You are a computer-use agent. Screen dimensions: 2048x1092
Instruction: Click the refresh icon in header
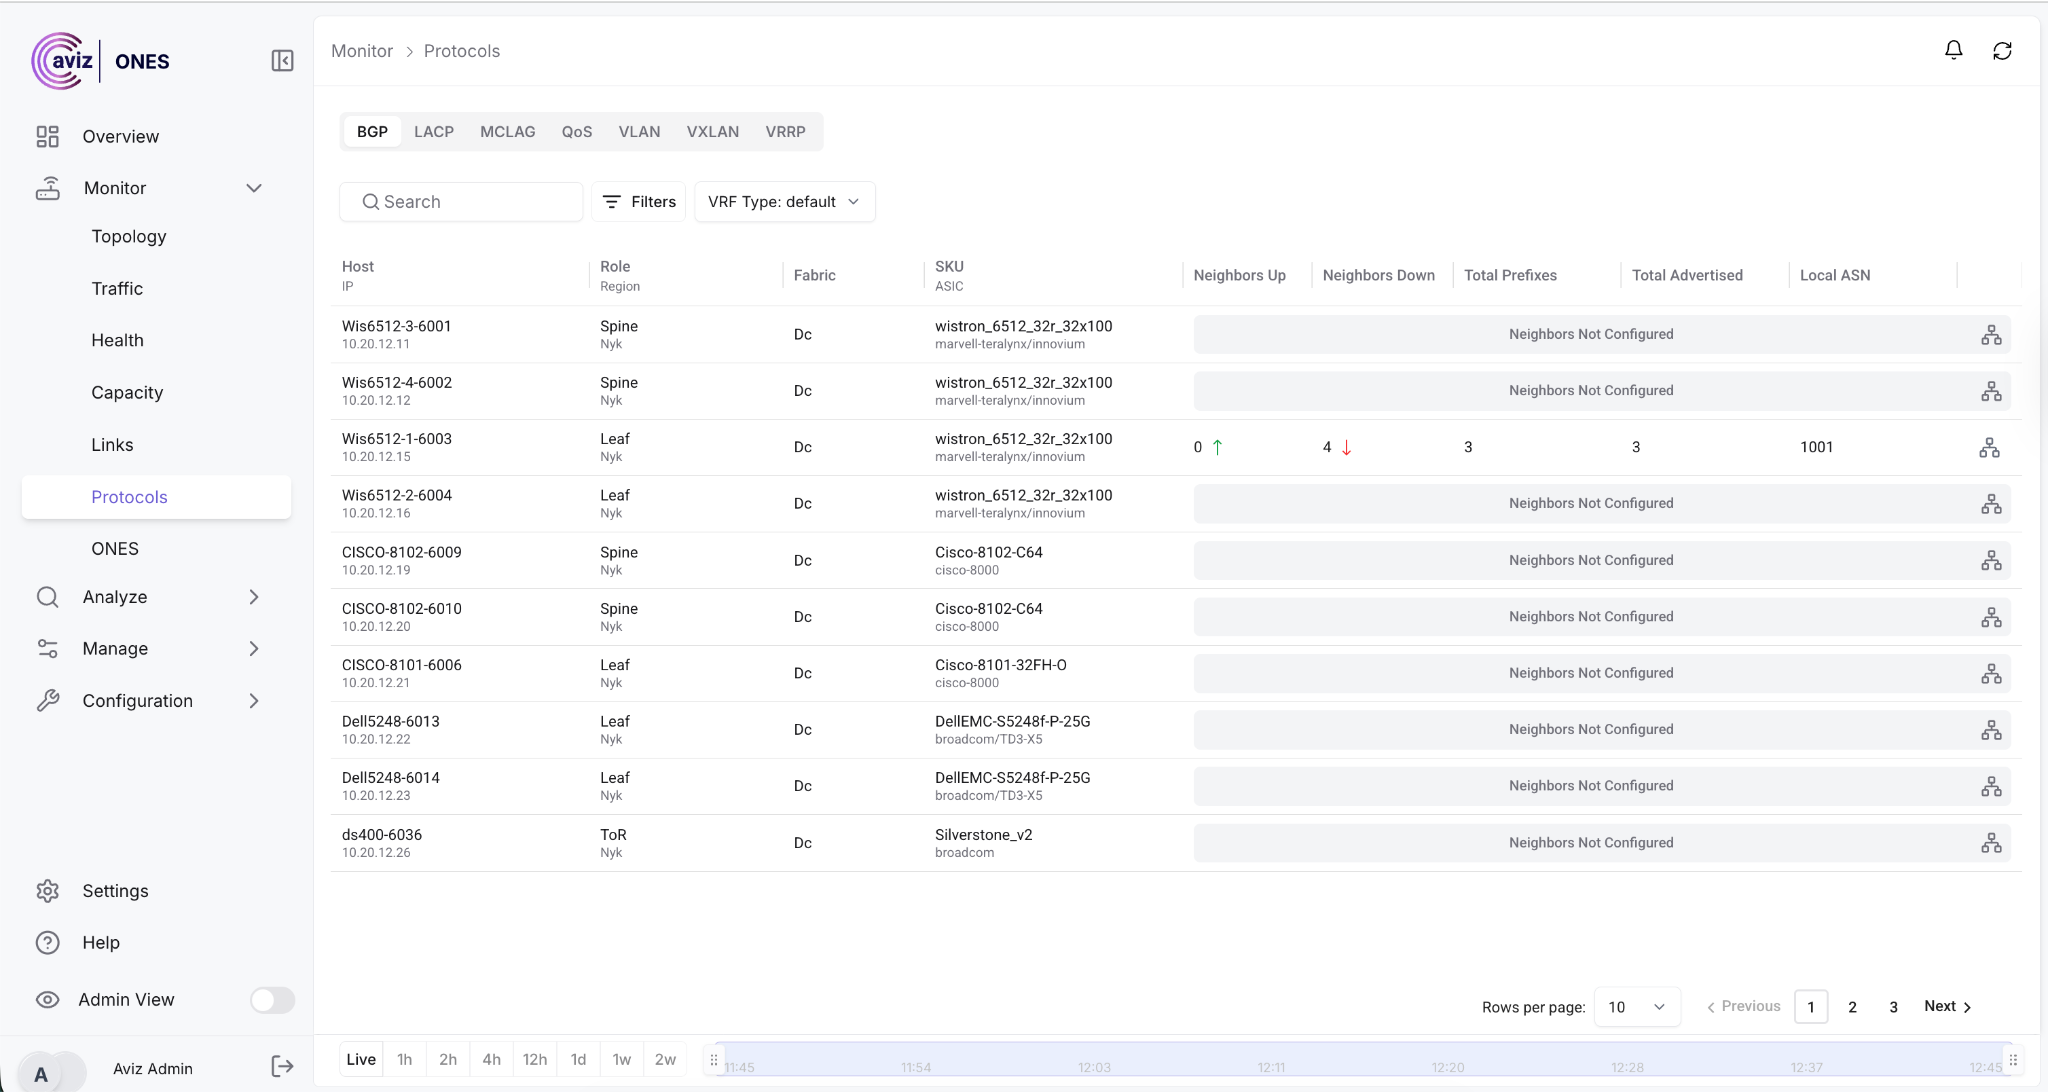[x=2002, y=51]
